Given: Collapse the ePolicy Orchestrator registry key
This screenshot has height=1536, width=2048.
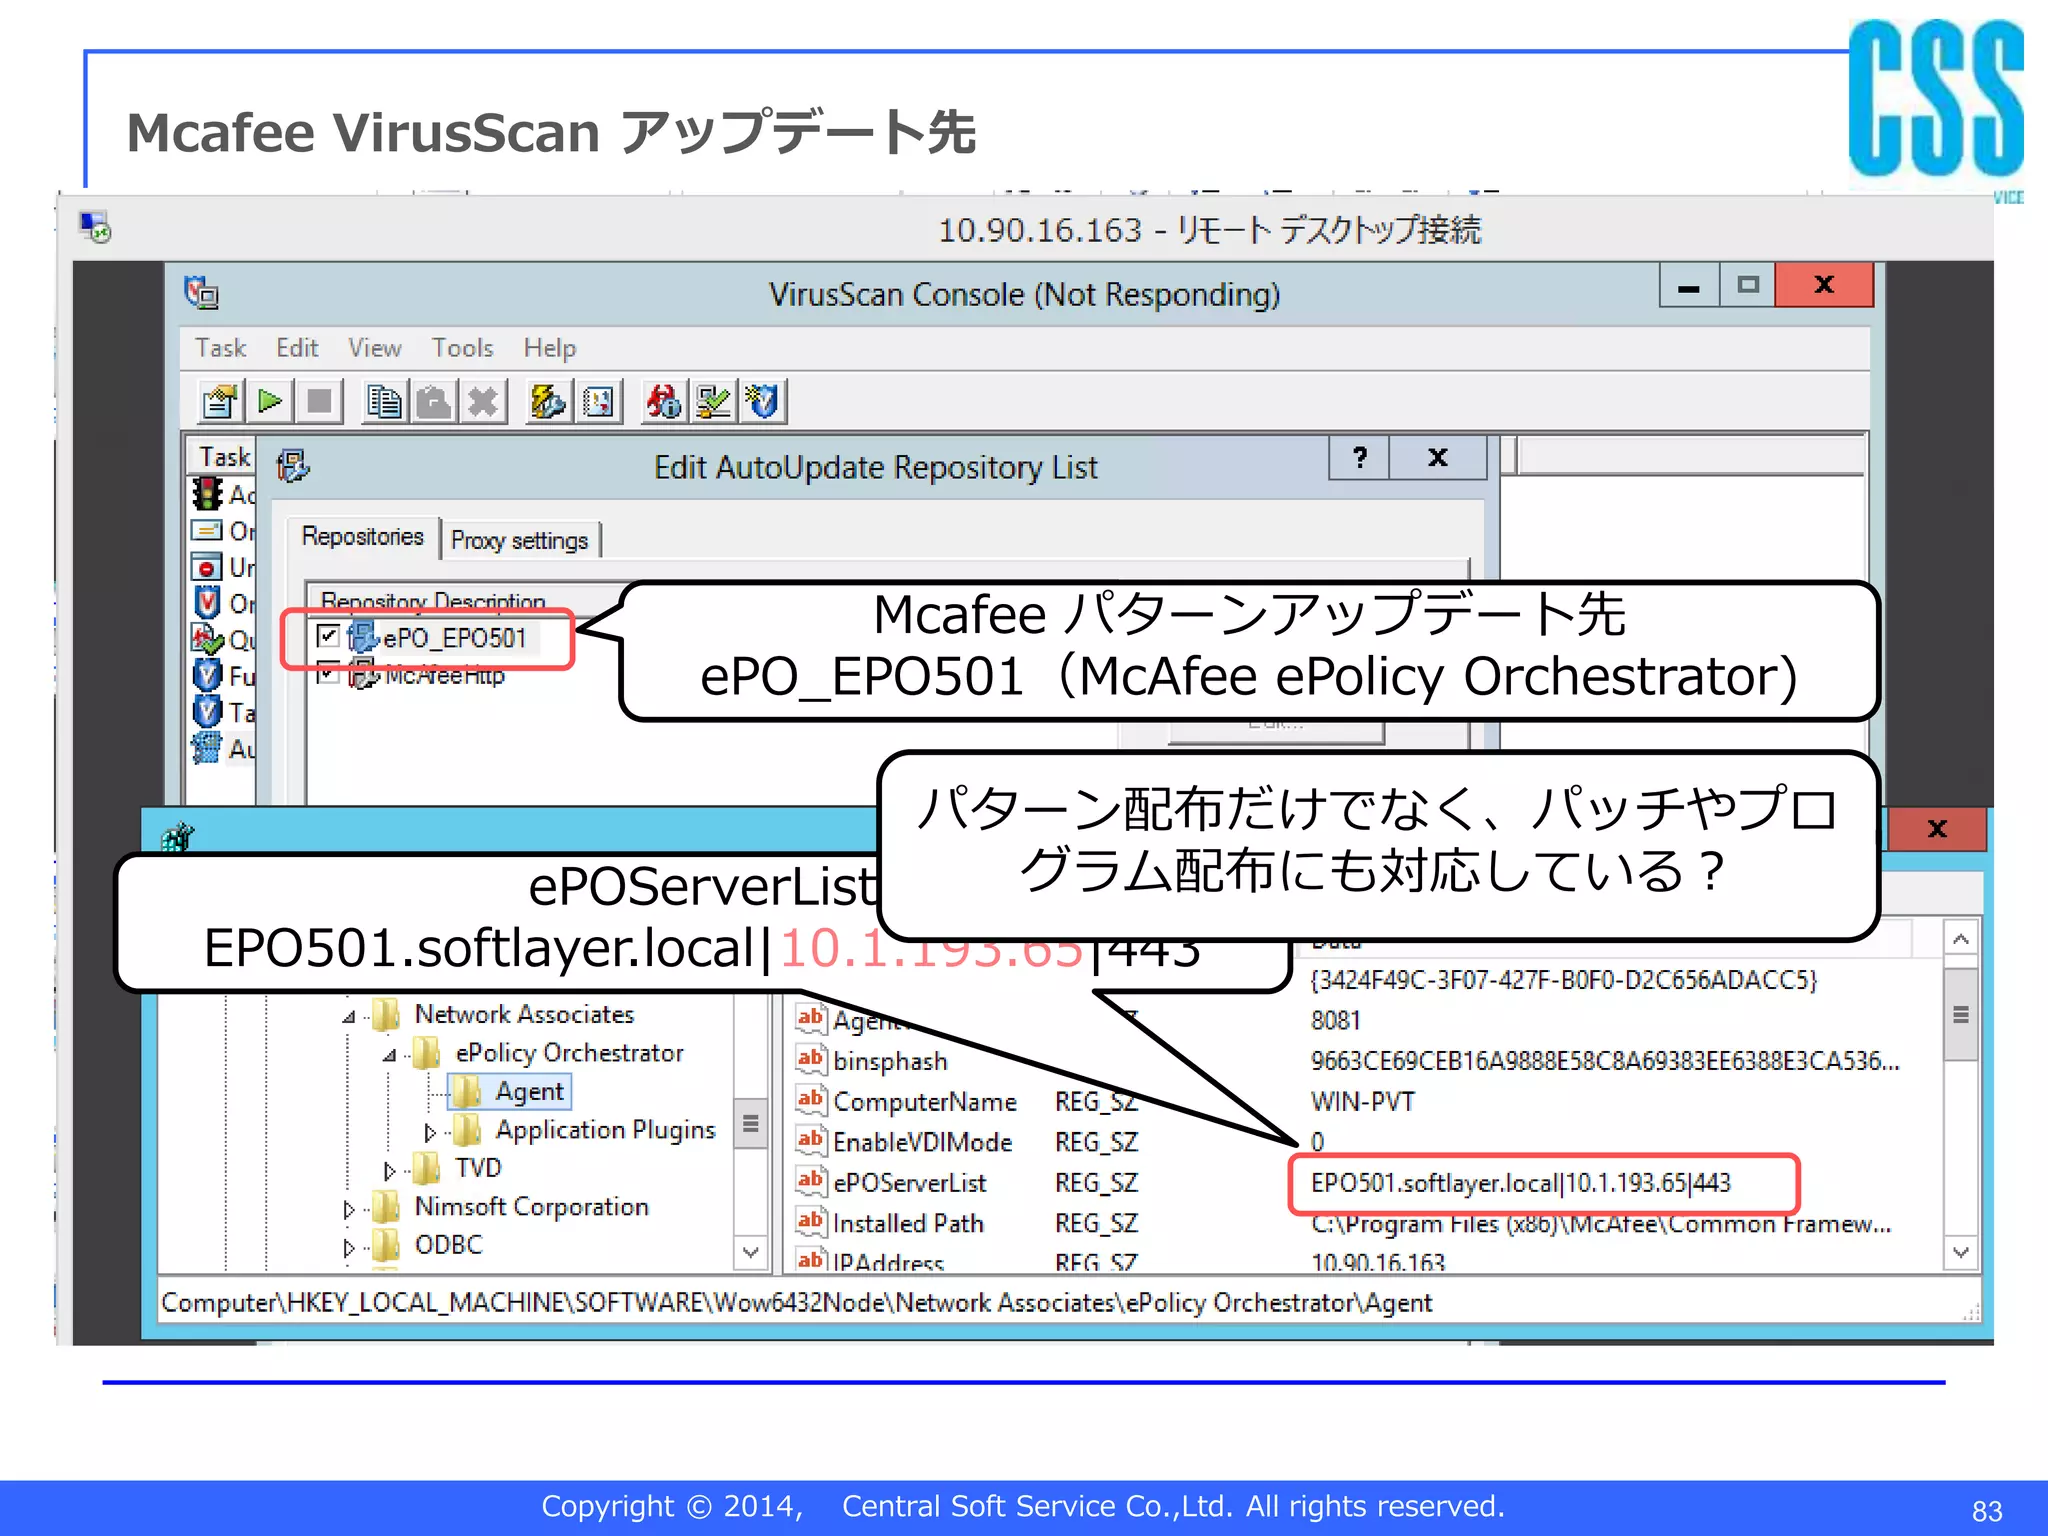Looking at the screenshot, I should pyautogui.click(x=390, y=1055).
